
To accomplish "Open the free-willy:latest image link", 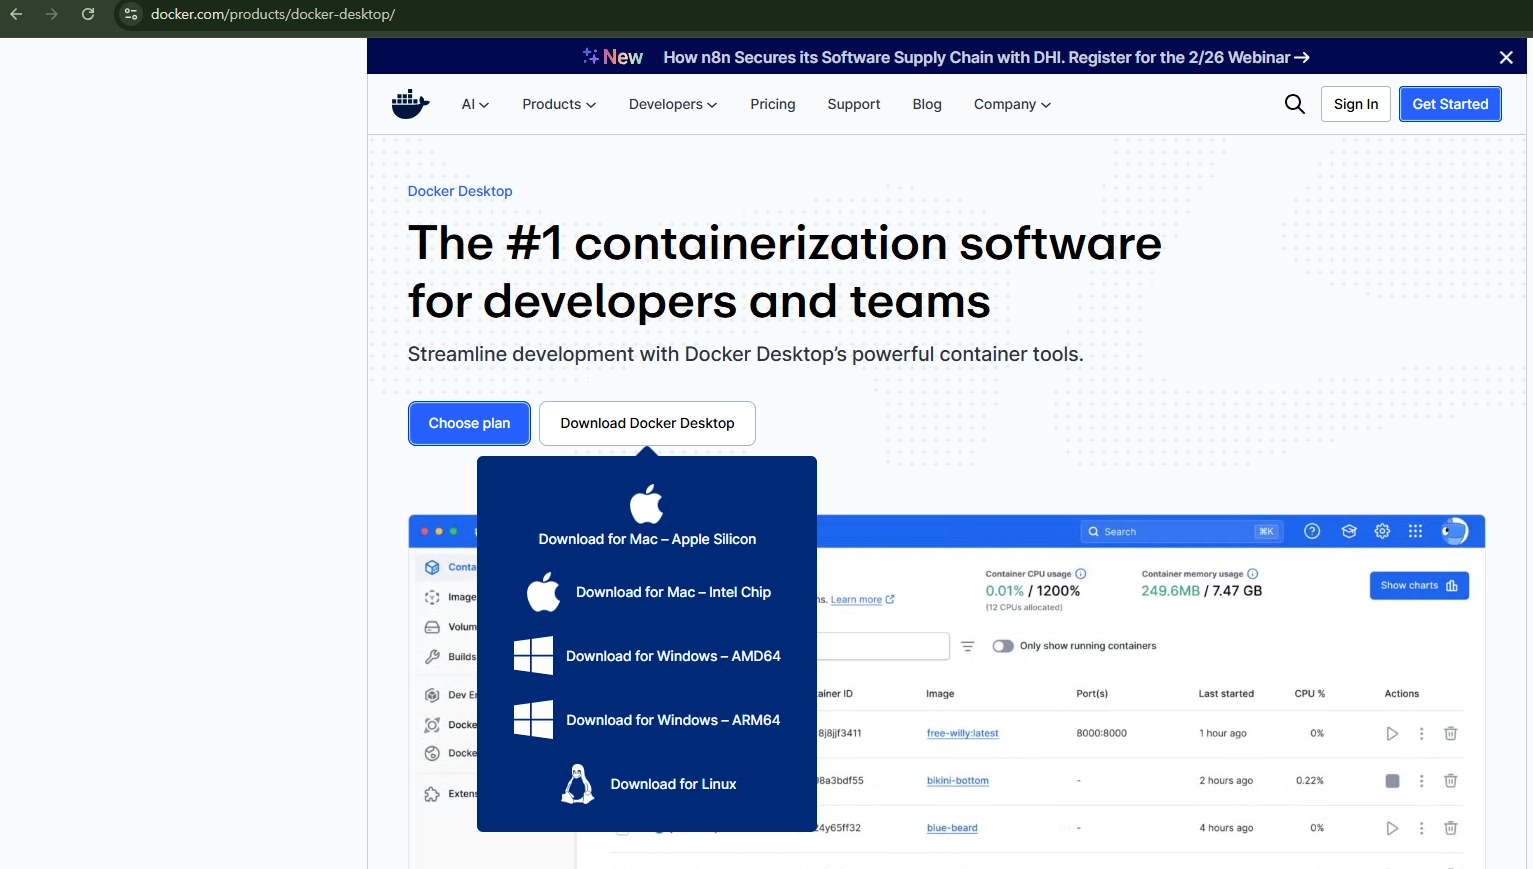I will (962, 733).
